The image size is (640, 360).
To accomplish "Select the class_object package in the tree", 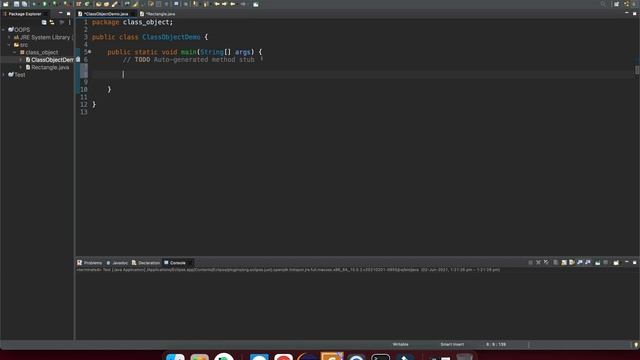I will click(39, 52).
